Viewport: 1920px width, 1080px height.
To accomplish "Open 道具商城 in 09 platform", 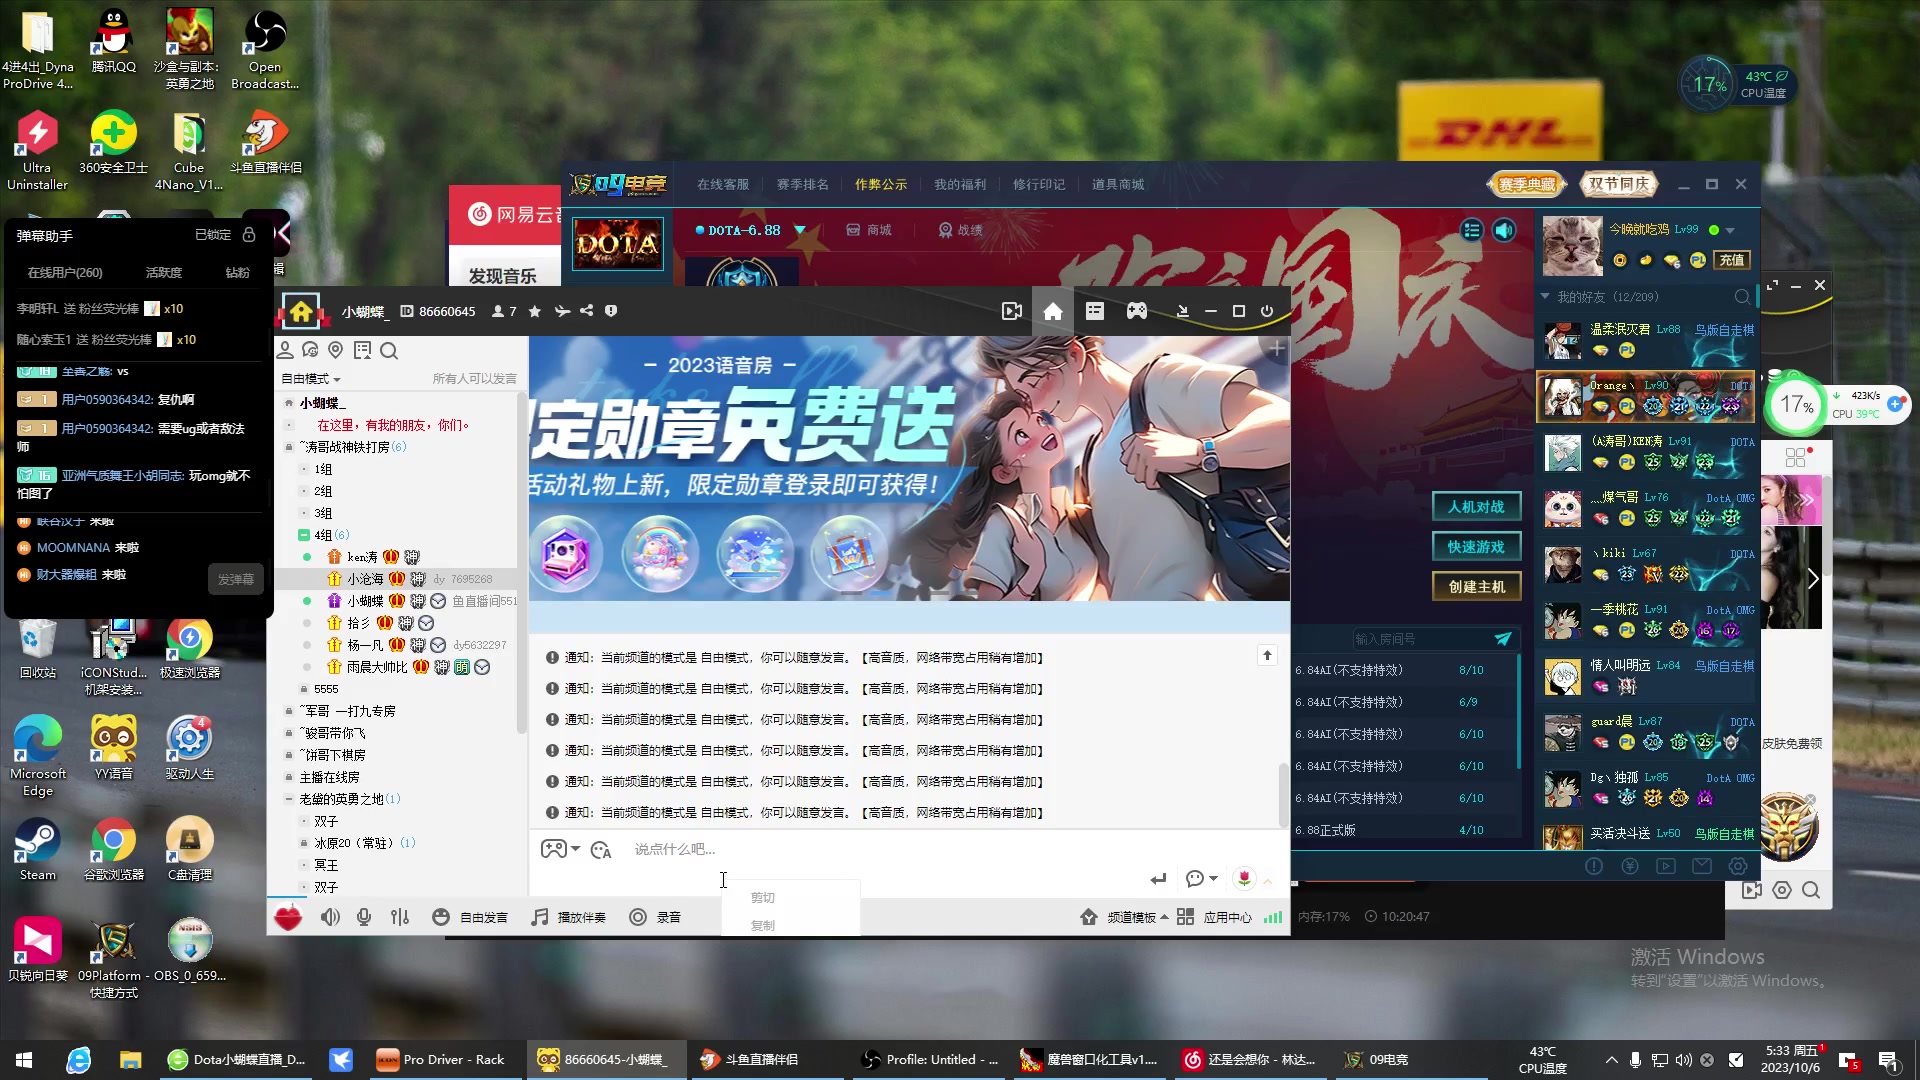I will point(1118,185).
